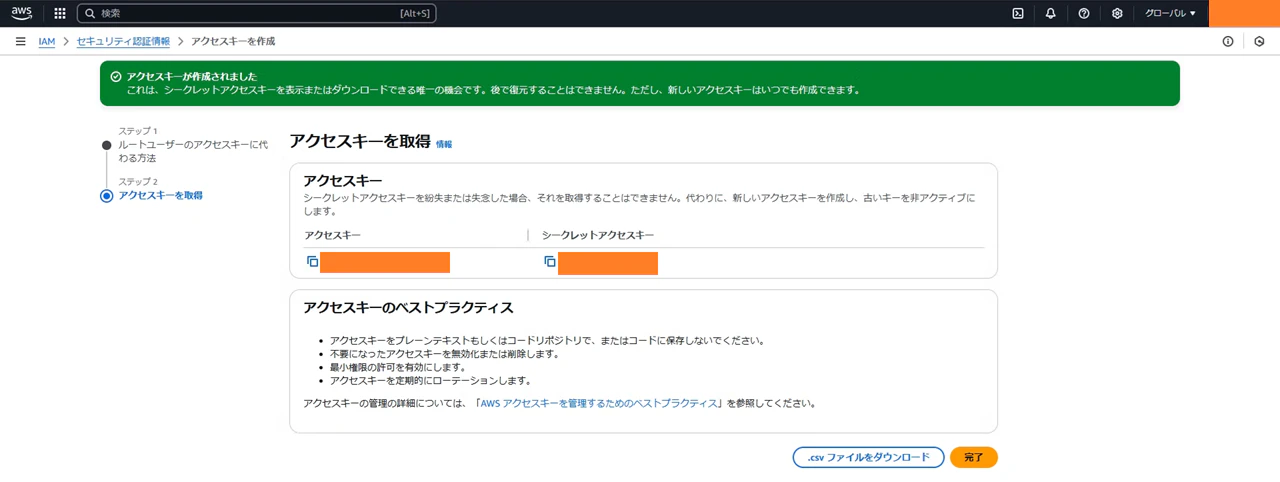Click the アクセスキー column header
This screenshot has height=482, width=1280.
[332, 235]
